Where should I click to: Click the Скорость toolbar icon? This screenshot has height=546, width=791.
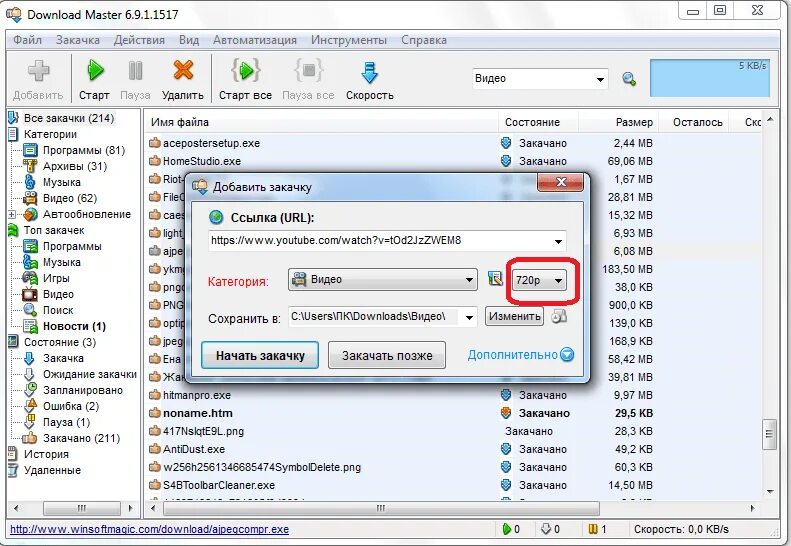[x=370, y=72]
